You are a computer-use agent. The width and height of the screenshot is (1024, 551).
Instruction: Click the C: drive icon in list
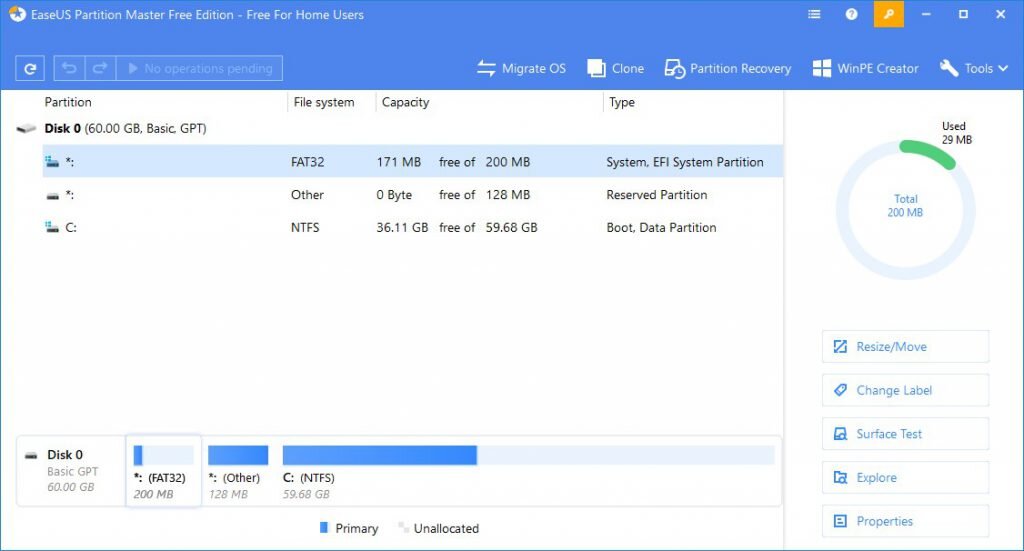click(x=52, y=227)
